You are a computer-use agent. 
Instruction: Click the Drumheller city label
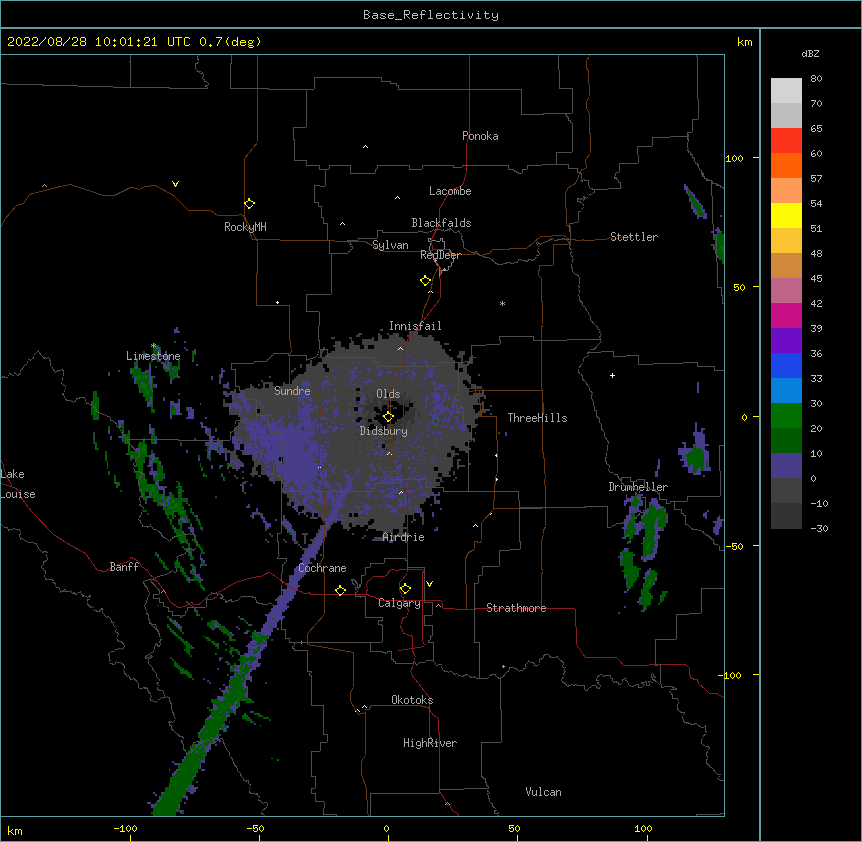638,487
